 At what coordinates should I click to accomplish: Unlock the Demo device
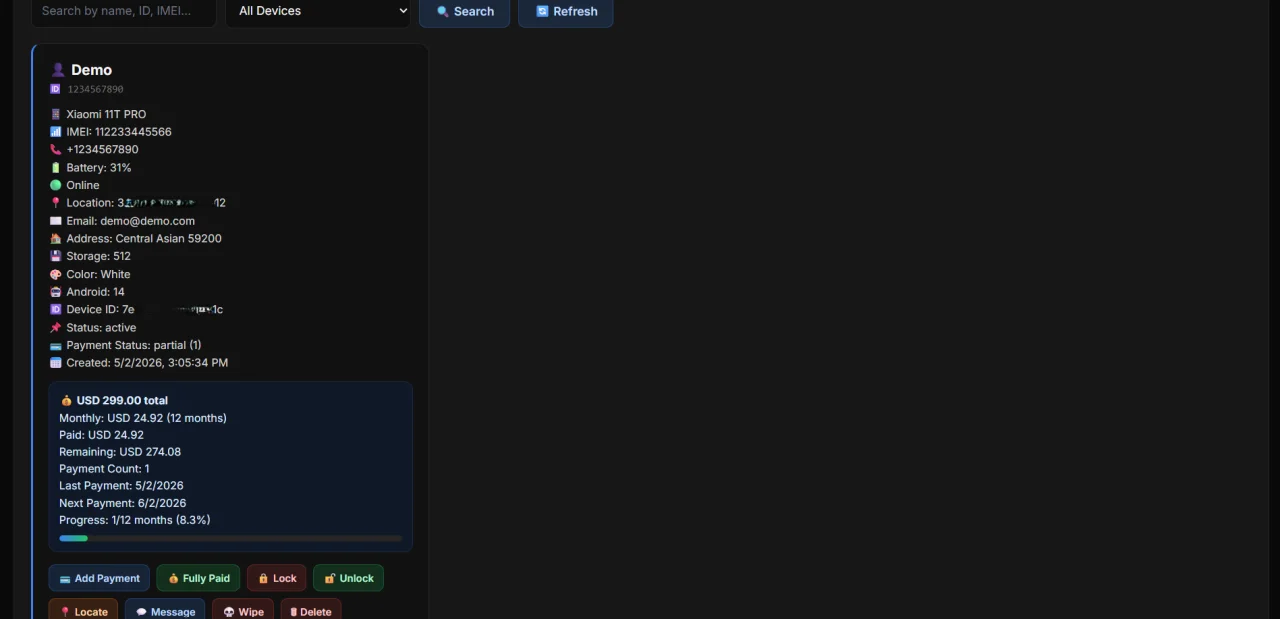click(x=349, y=578)
